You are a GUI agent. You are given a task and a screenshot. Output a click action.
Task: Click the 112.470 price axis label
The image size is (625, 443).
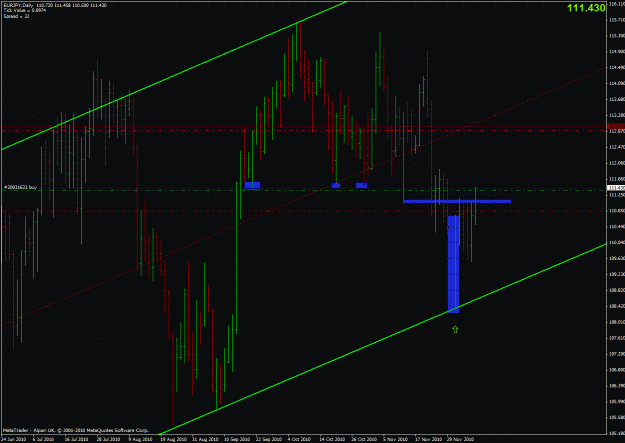(617, 147)
